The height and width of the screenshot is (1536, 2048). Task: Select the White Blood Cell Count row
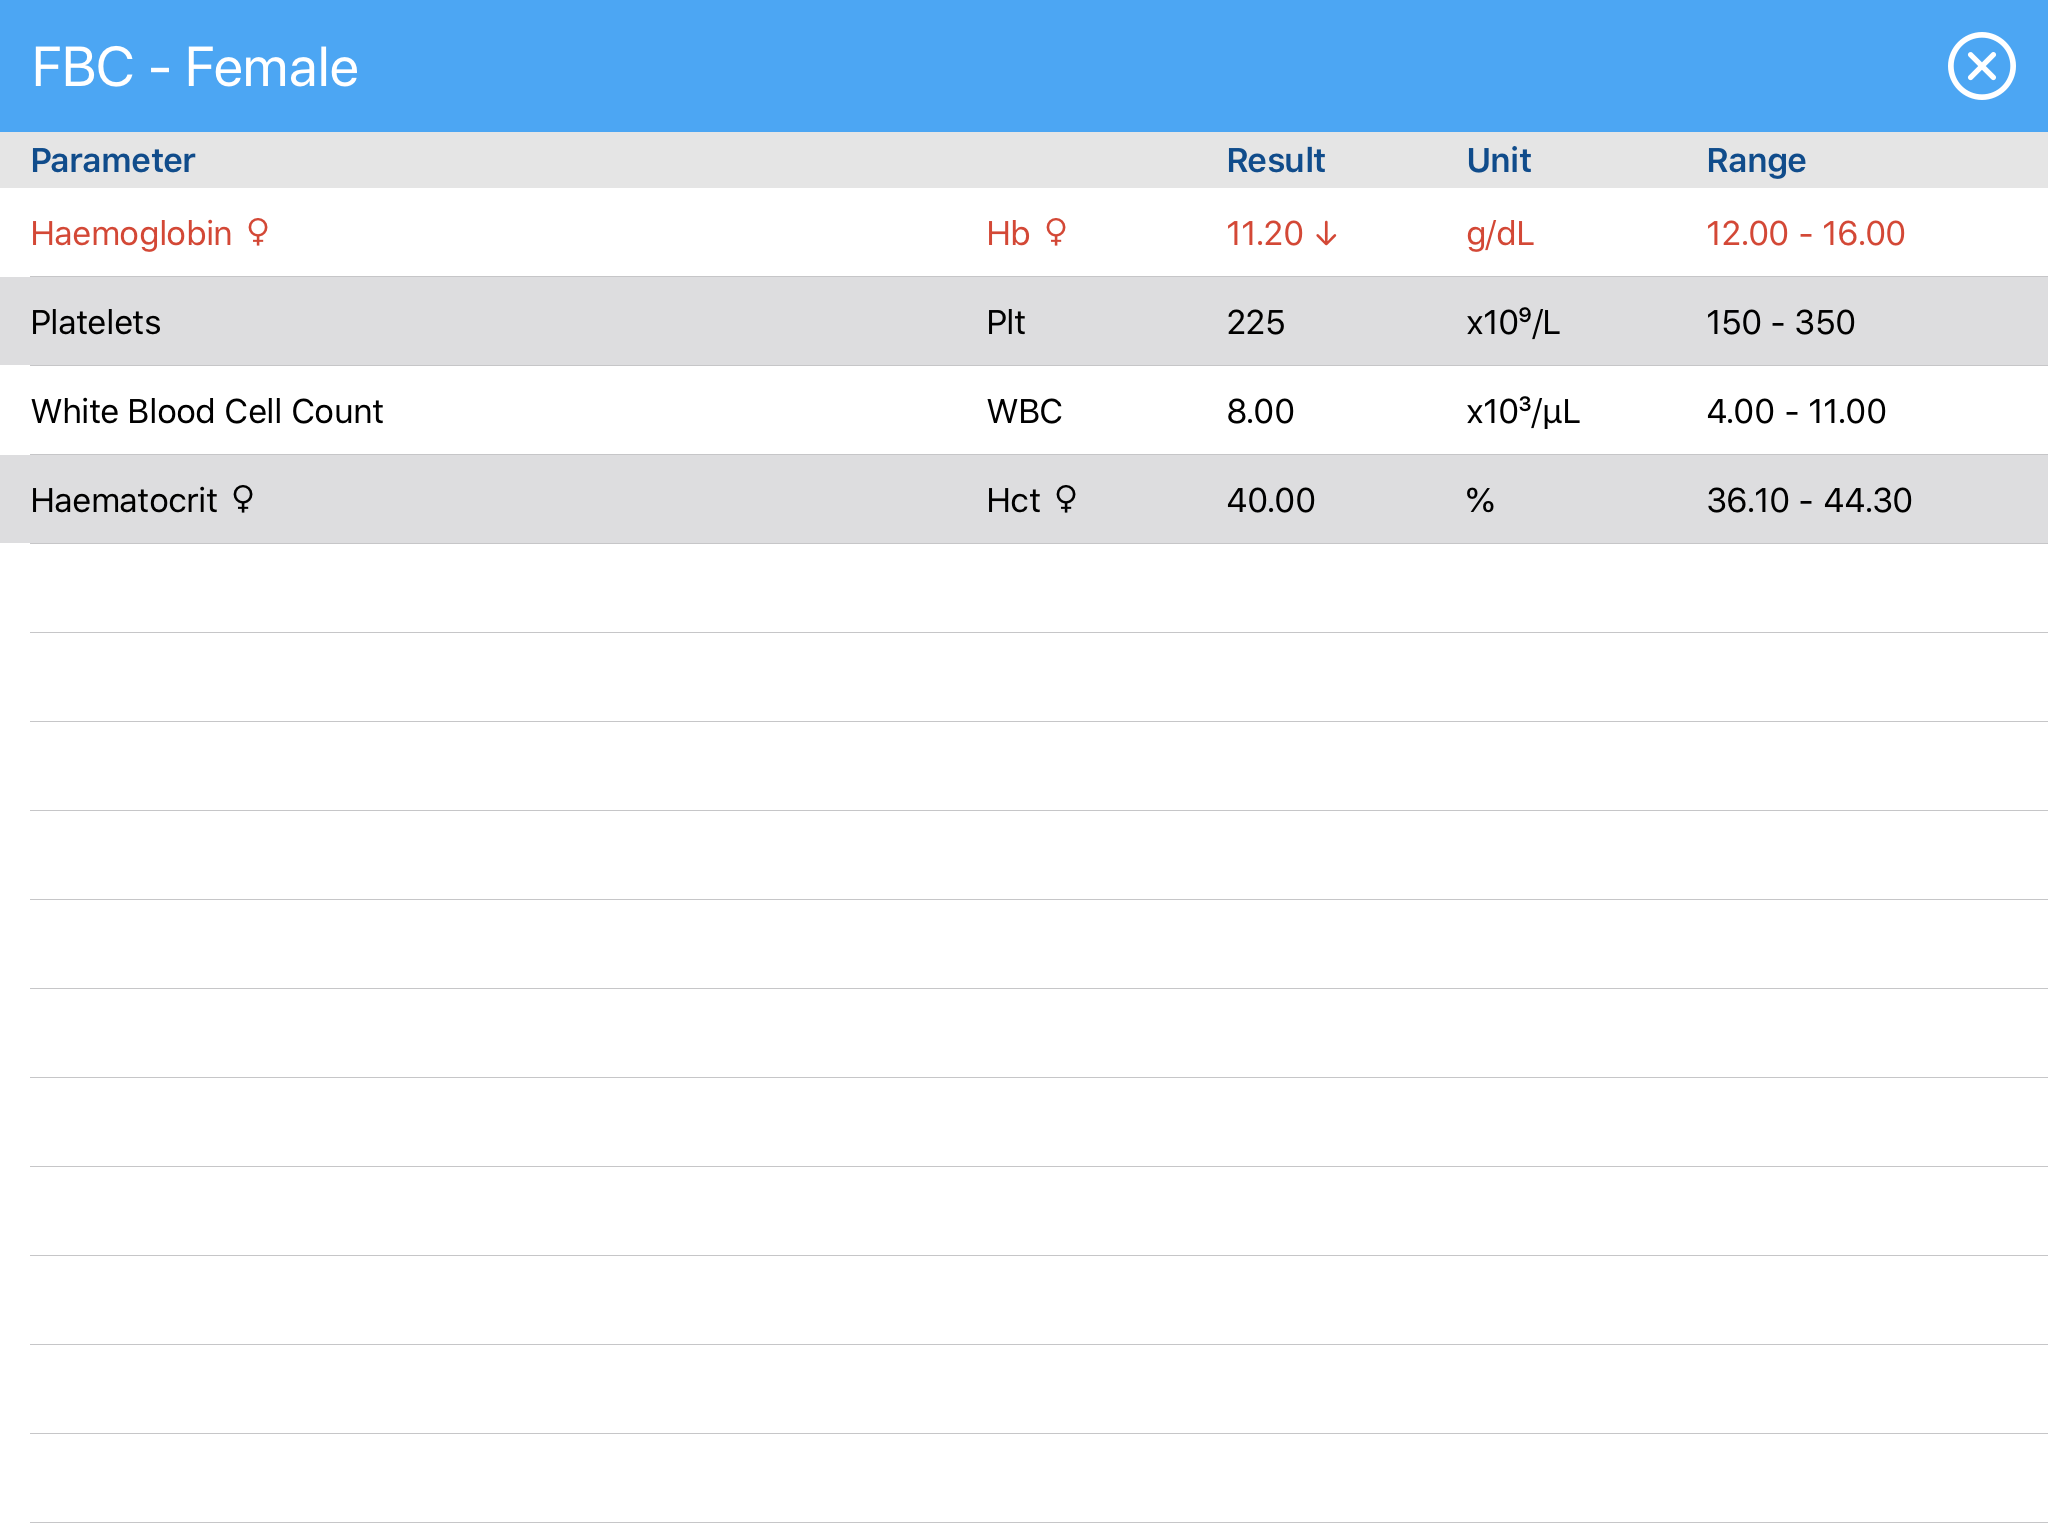[x=207, y=411]
